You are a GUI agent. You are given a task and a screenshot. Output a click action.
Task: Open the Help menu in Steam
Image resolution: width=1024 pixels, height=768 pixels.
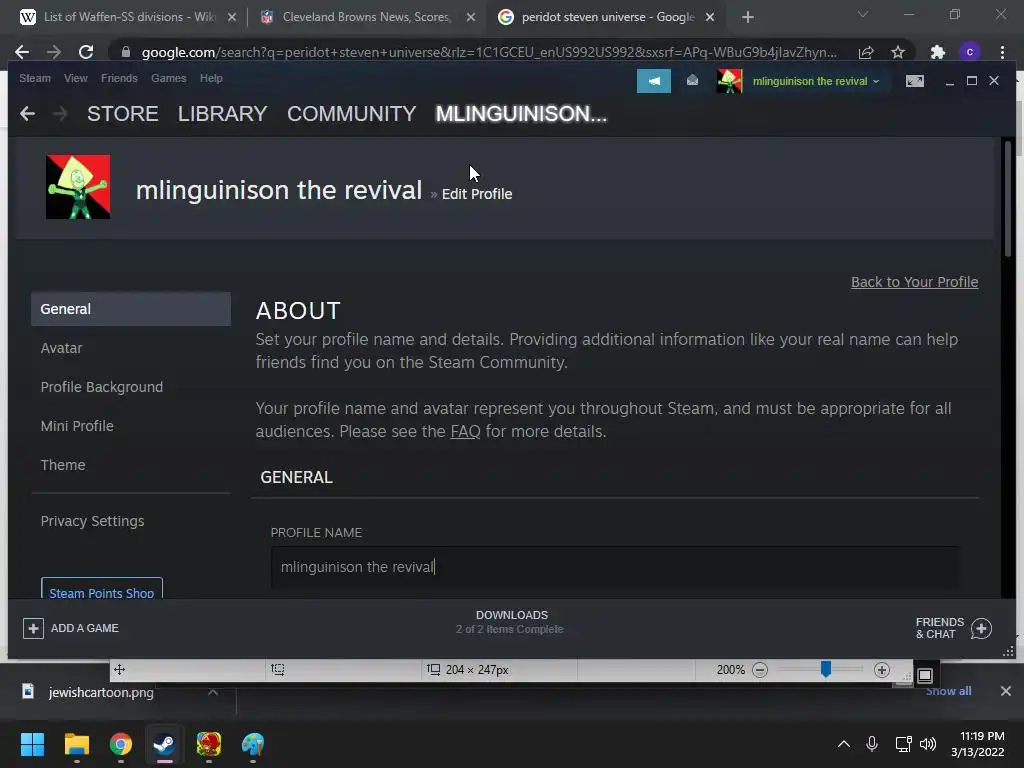(211, 78)
